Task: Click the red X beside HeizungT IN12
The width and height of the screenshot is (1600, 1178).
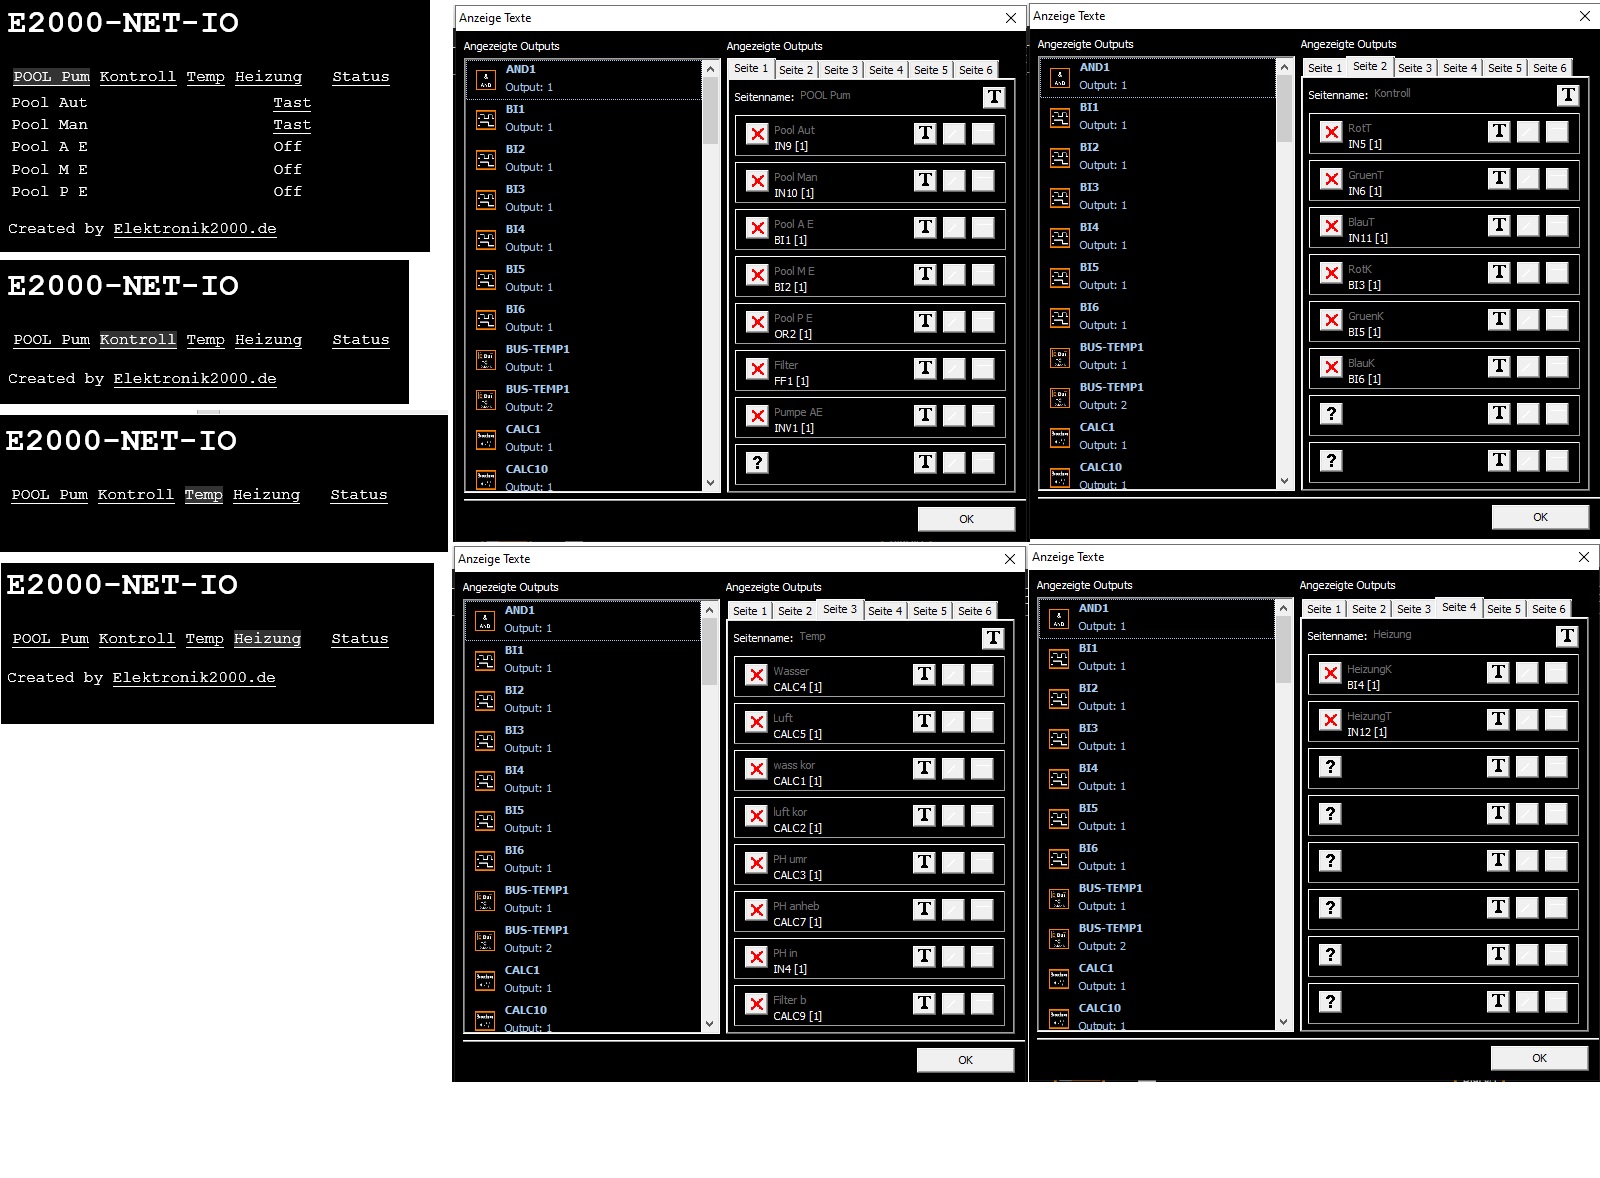Action: tap(1330, 720)
